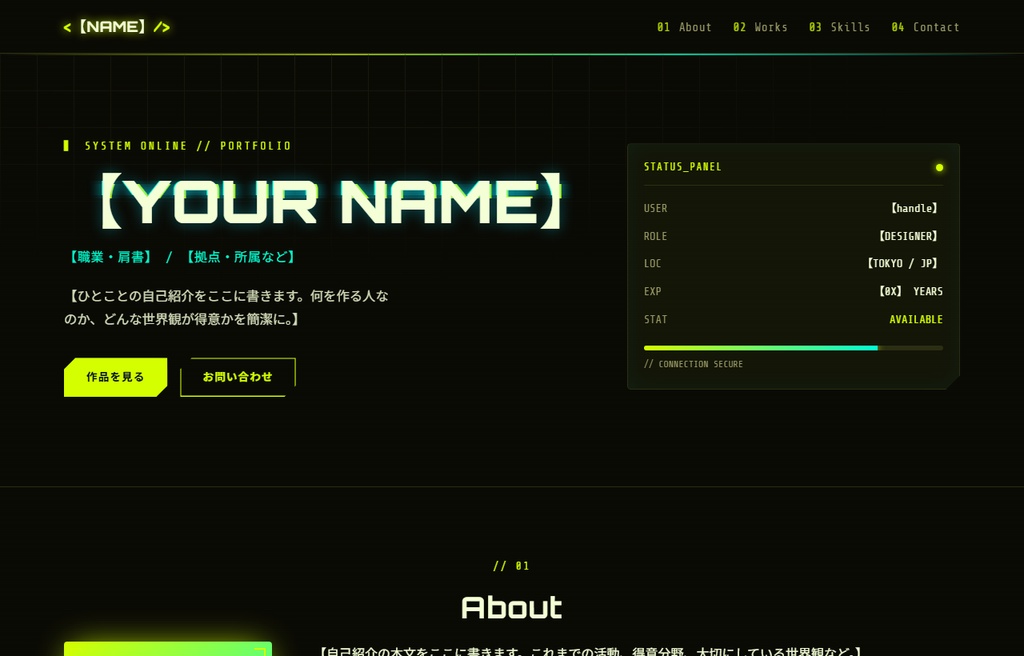Click the 【職業・肩書】 subtitle text
The image size is (1024, 656).
pos(110,257)
